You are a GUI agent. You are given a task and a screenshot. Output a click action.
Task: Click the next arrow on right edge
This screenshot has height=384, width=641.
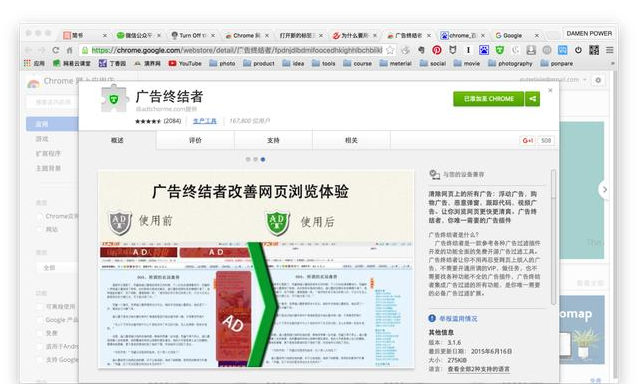click(605, 189)
